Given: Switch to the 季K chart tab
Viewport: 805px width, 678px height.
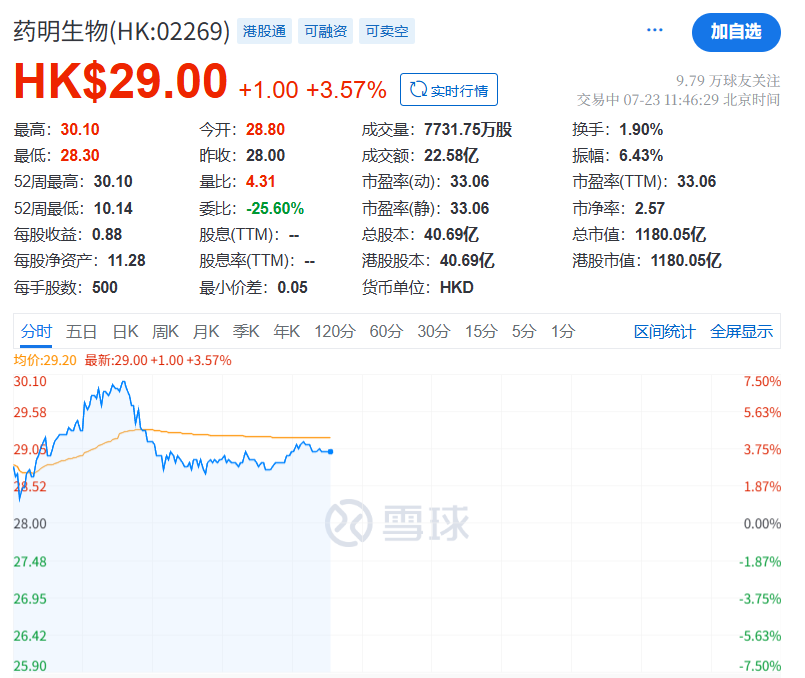Looking at the screenshot, I should pyautogui.click(x=246, y=332).
